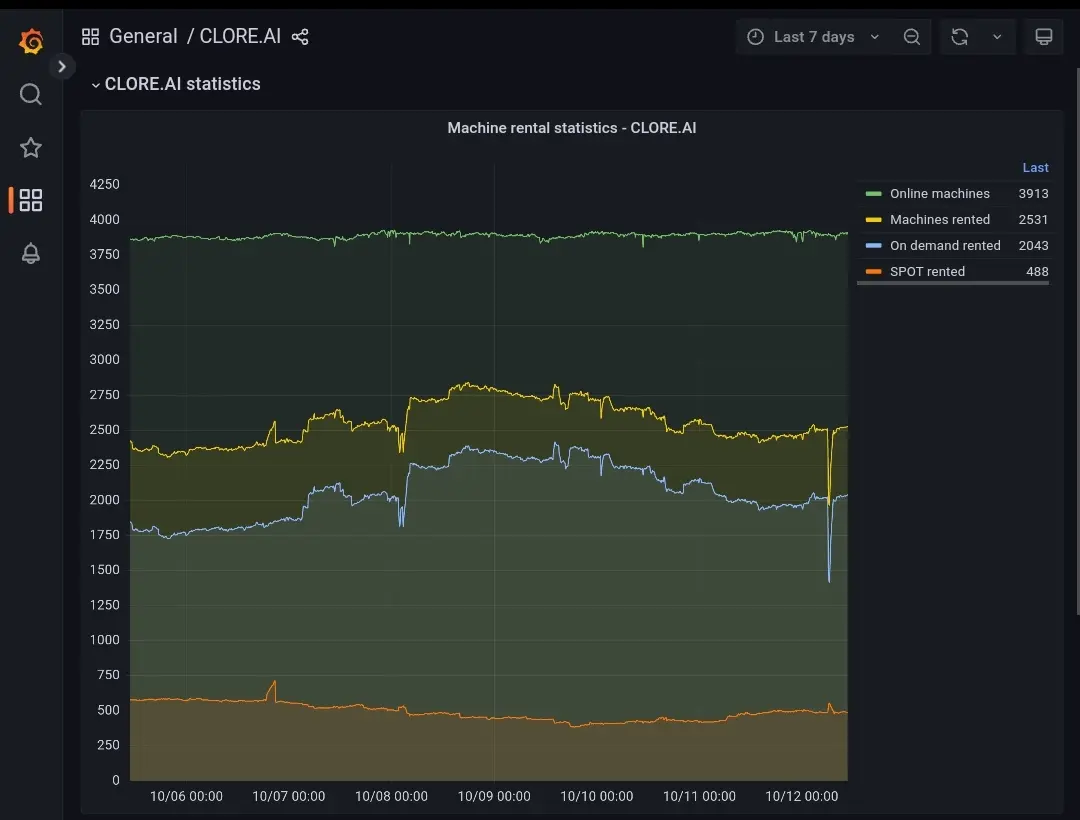Click the 10/09 00:00 x-axis label

click(x=494, y=797)
